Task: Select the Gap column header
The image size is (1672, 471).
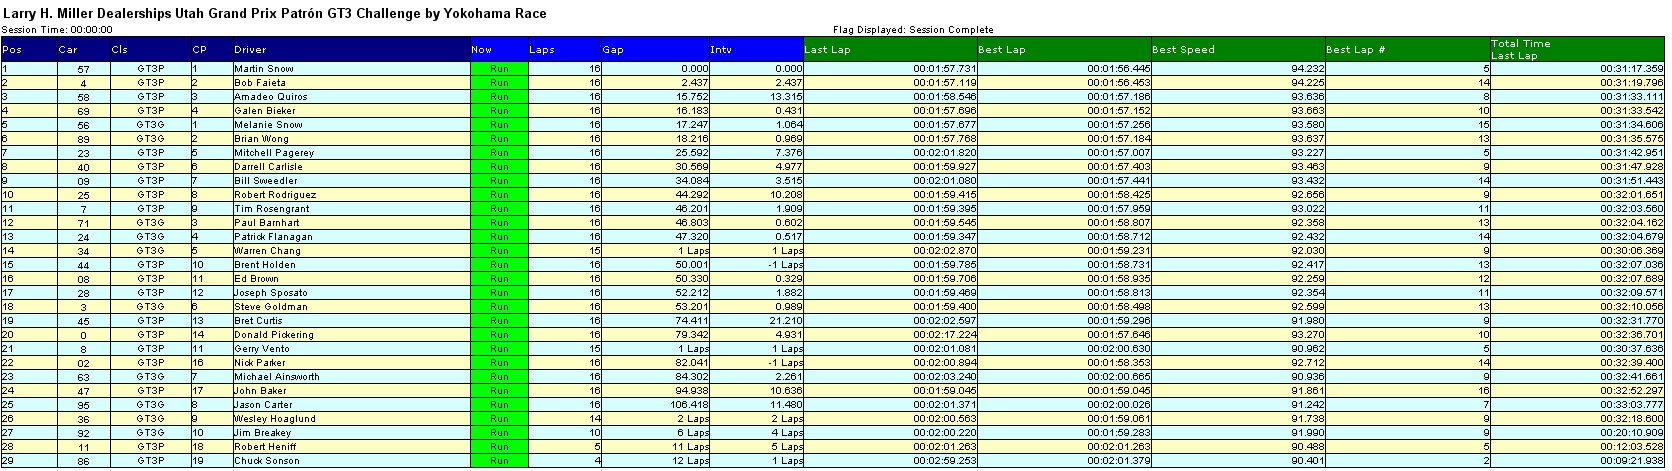Action: [x=613, y=49]
